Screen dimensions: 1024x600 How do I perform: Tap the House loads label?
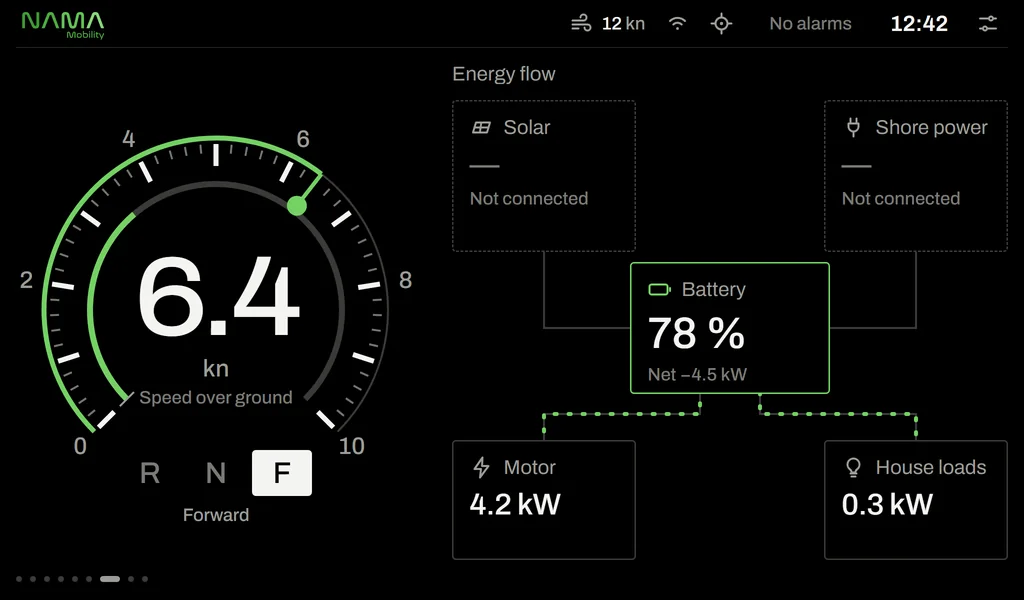coord(931,467)
